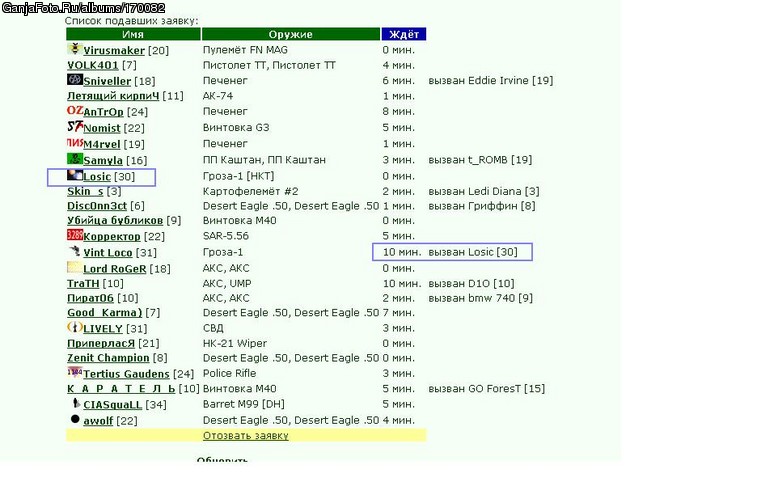Open Zenit Champion player profile
The width and height of the screenshot is (778, 503).
[x=108, y=358]
